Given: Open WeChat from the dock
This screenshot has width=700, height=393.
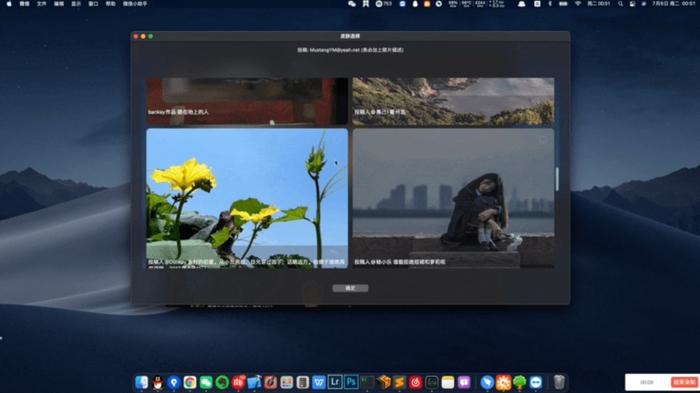Looking at the screenshot, I should (x=206, y=382).
